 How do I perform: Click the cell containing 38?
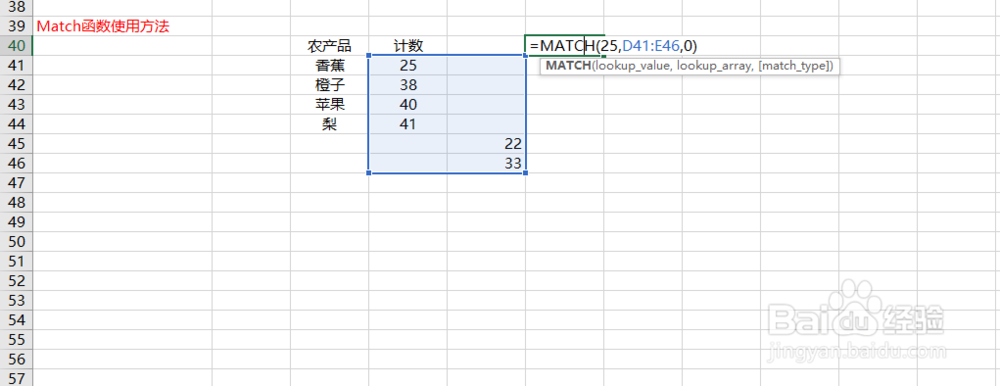click(408, 85)
